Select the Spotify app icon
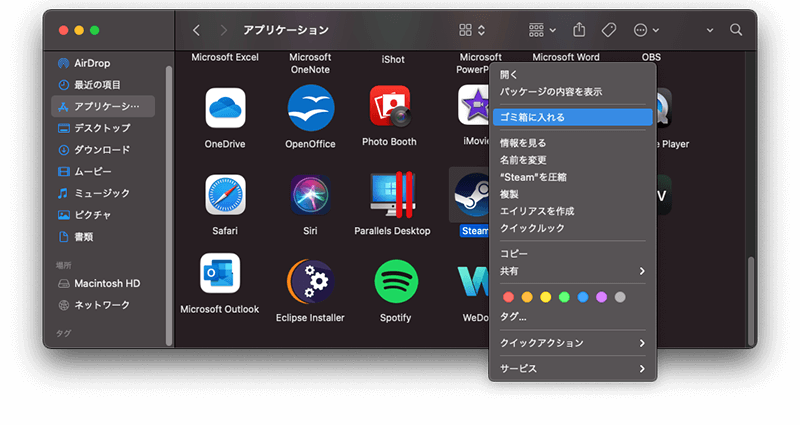Image resolution: width=800 pixels, height=425 pixels. coord(396,282)
